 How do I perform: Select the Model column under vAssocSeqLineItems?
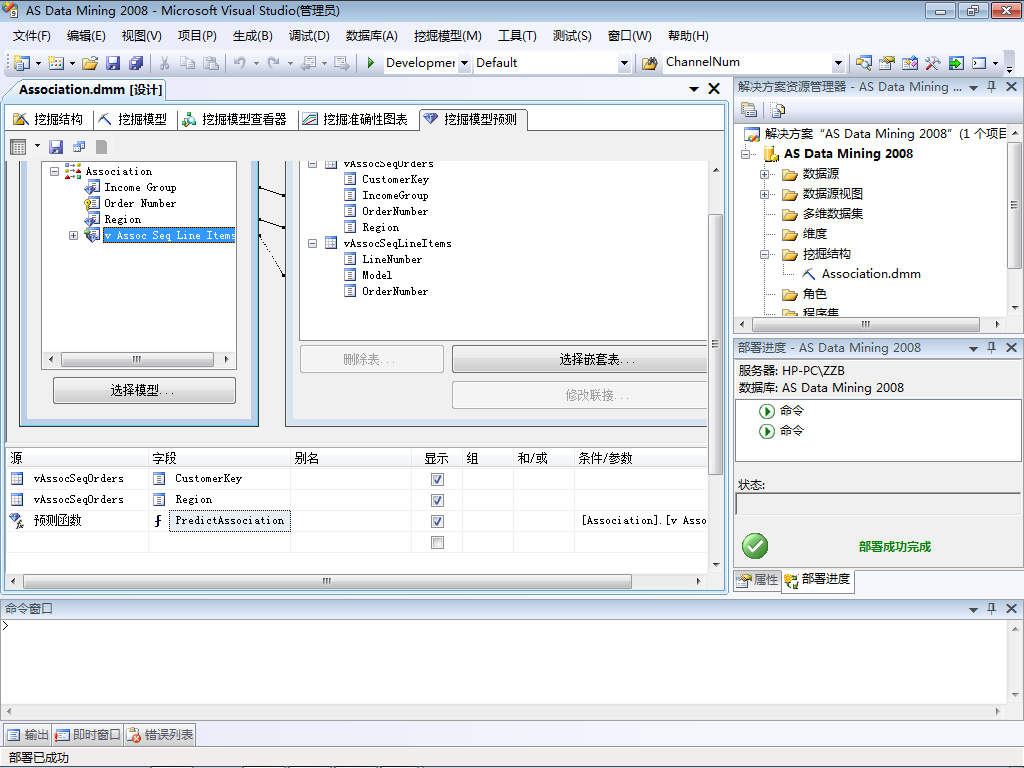[x=377, y=275]
